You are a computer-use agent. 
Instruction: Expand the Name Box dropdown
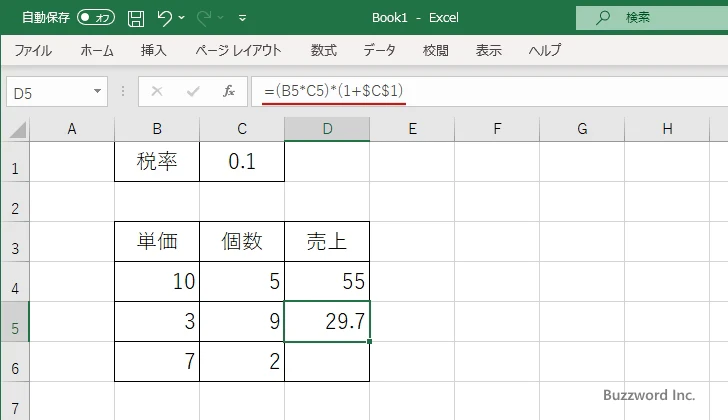[97, 91]
